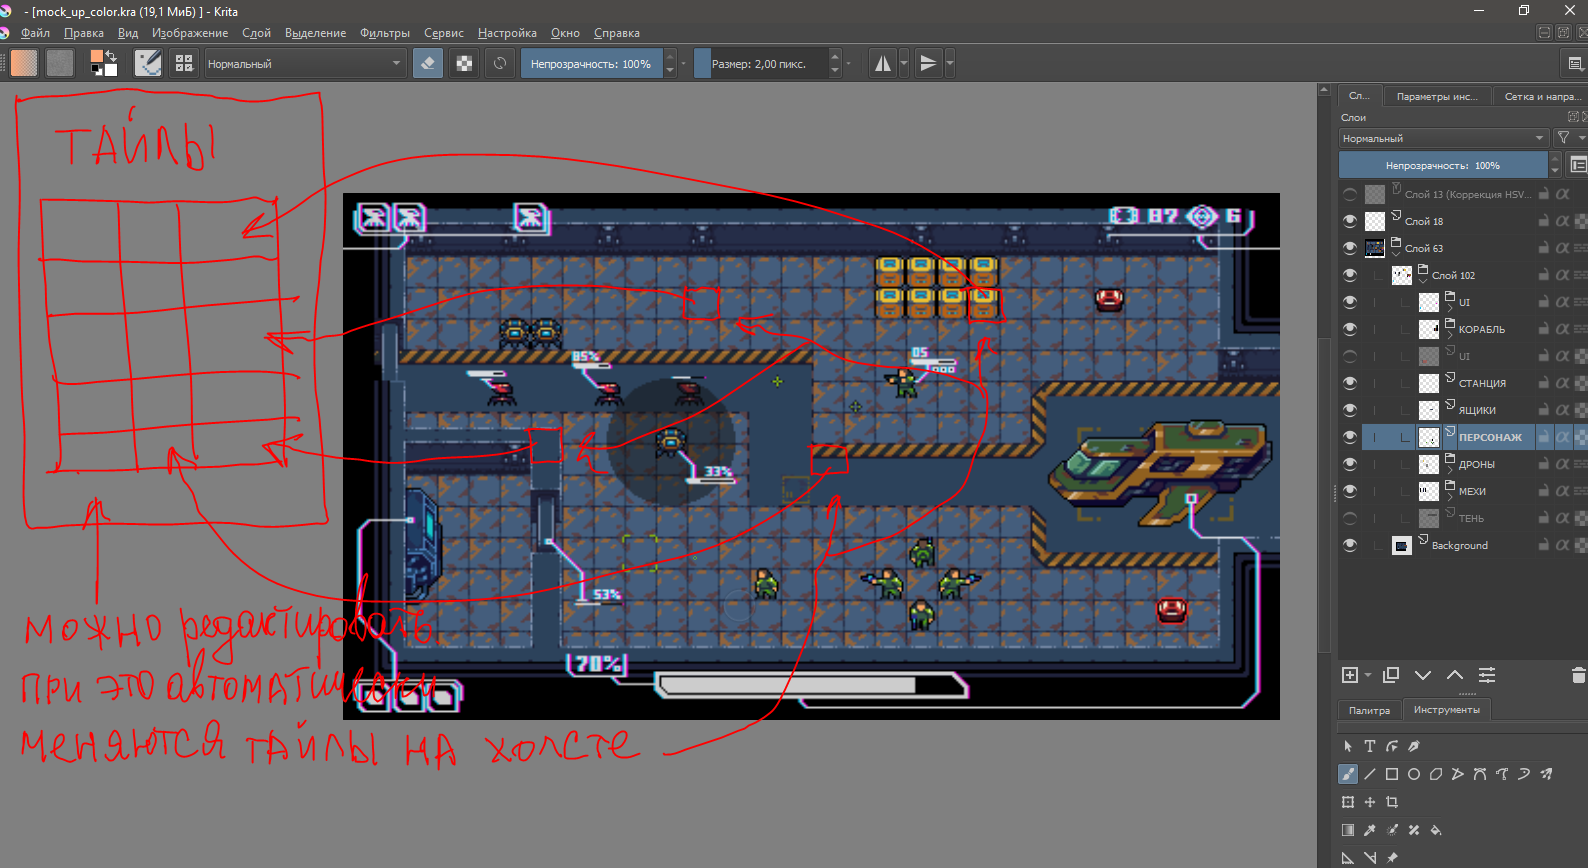Select the Reference images pin tool

click(x=1392, y=858)
